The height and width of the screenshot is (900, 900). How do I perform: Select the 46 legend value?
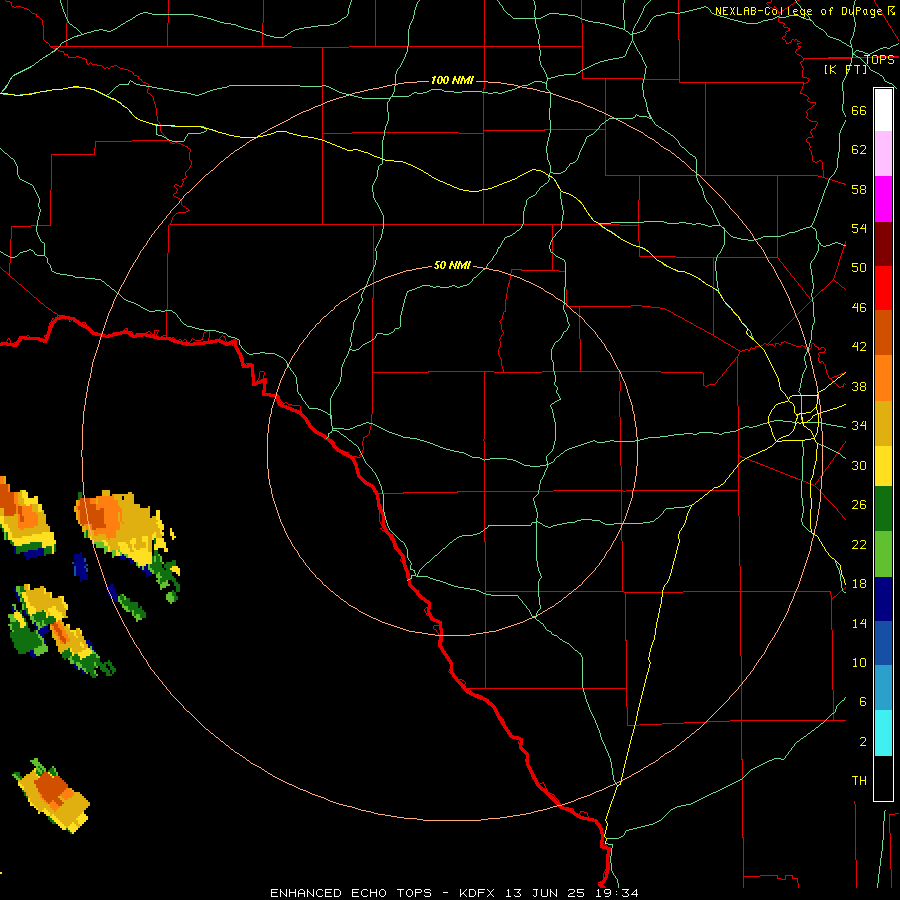tap(859, 308)
